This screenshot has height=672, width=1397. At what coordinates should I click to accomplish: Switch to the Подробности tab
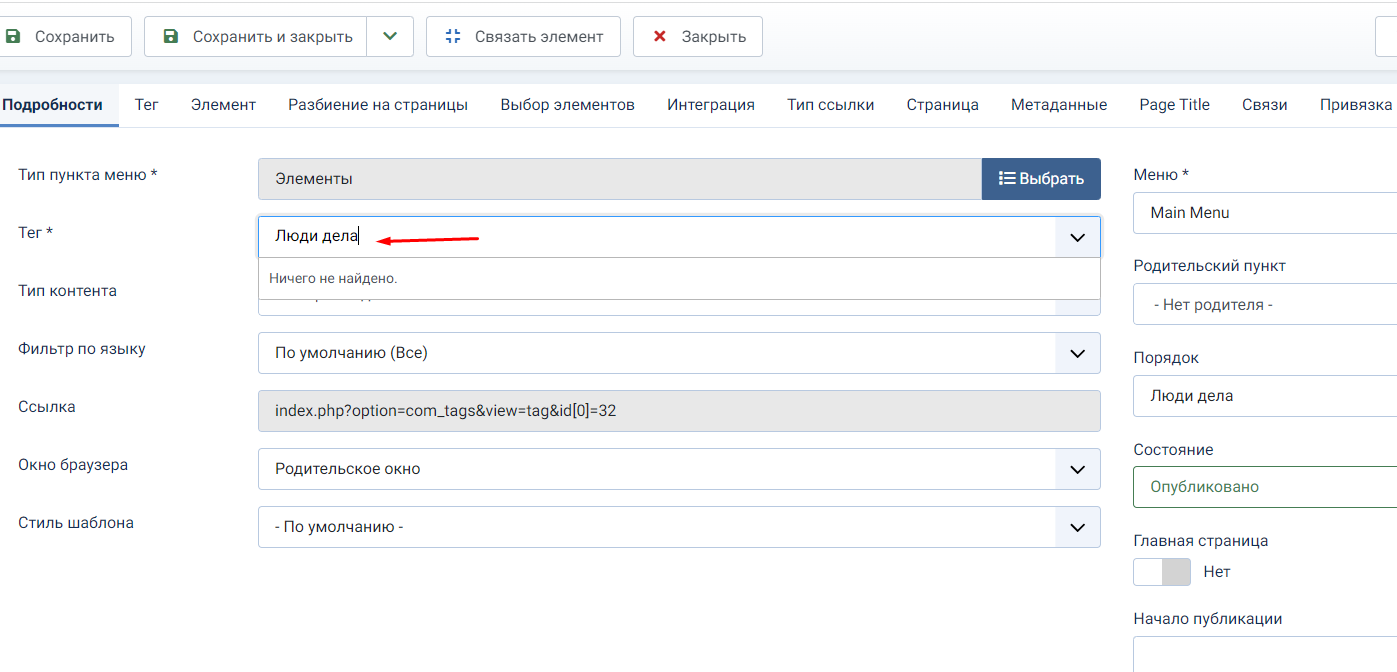[x=53, y=104]
